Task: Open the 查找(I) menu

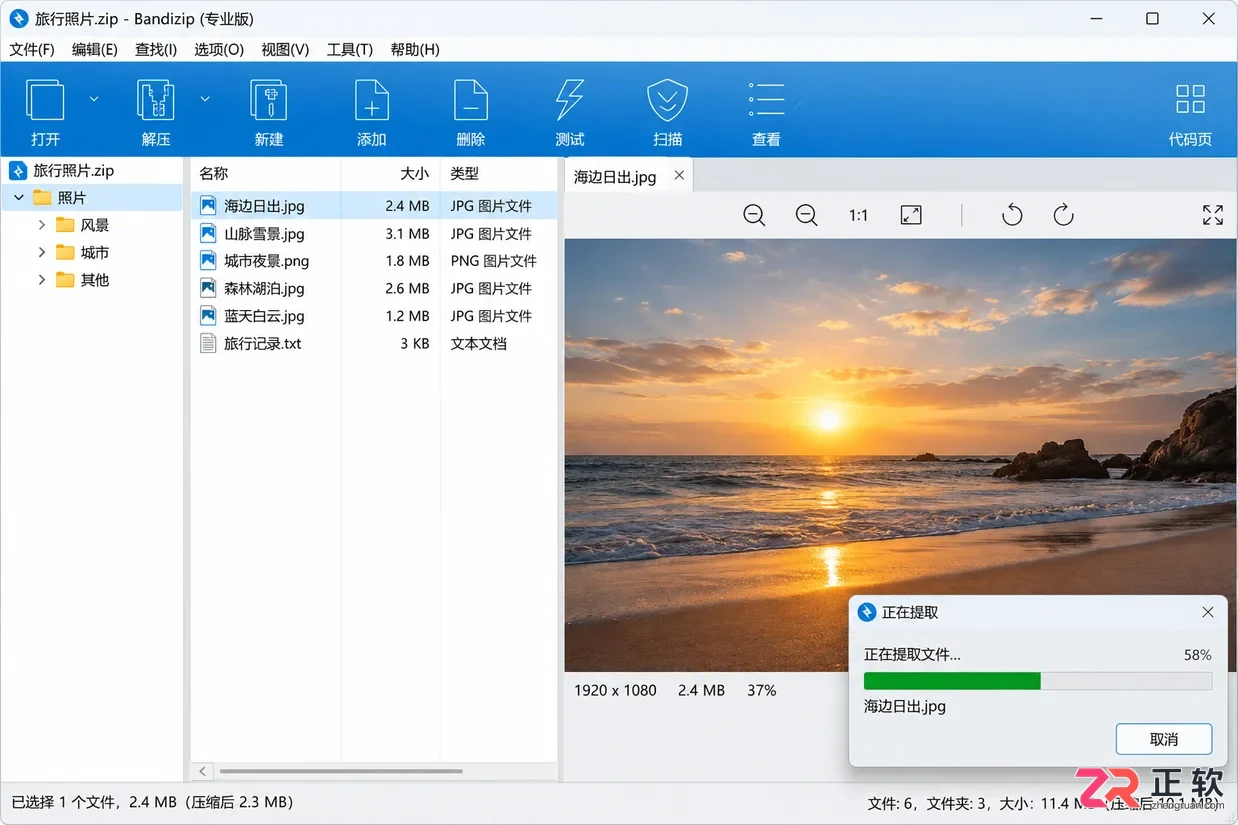Action: pos(156,49)
